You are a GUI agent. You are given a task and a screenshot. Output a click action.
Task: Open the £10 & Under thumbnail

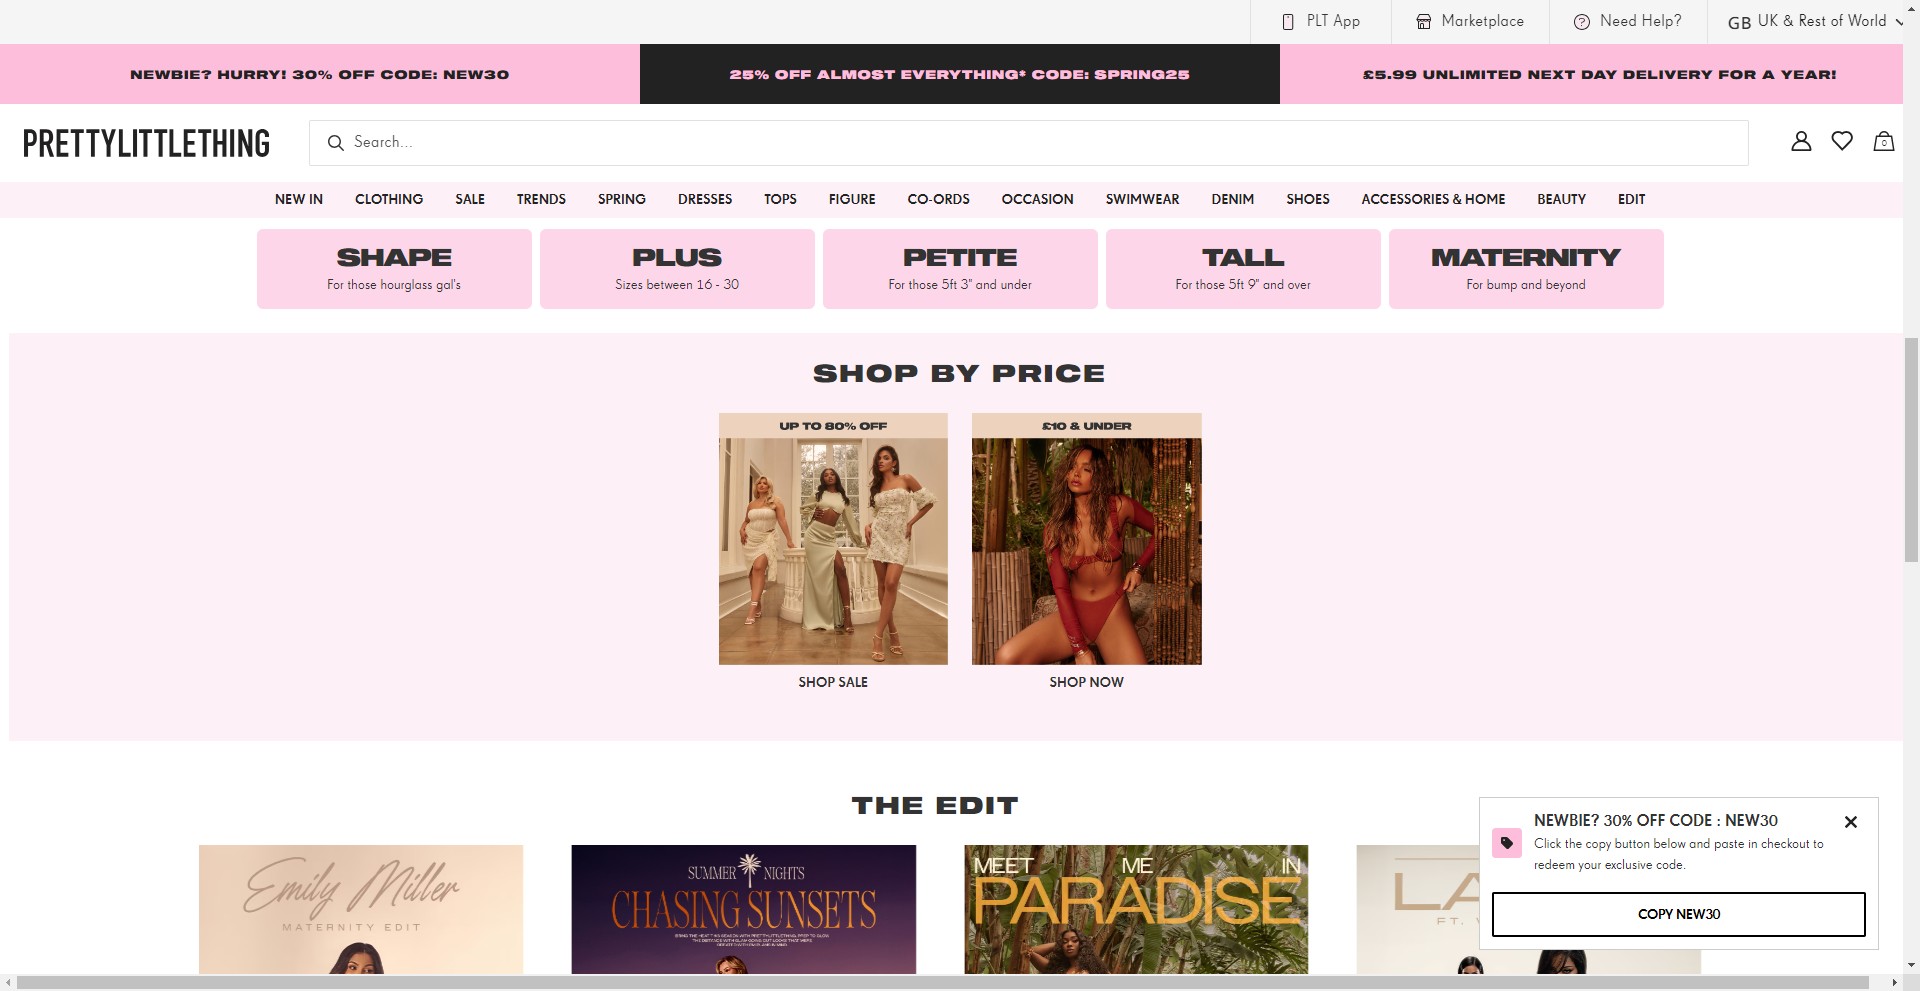click(x=1086, y=540)
